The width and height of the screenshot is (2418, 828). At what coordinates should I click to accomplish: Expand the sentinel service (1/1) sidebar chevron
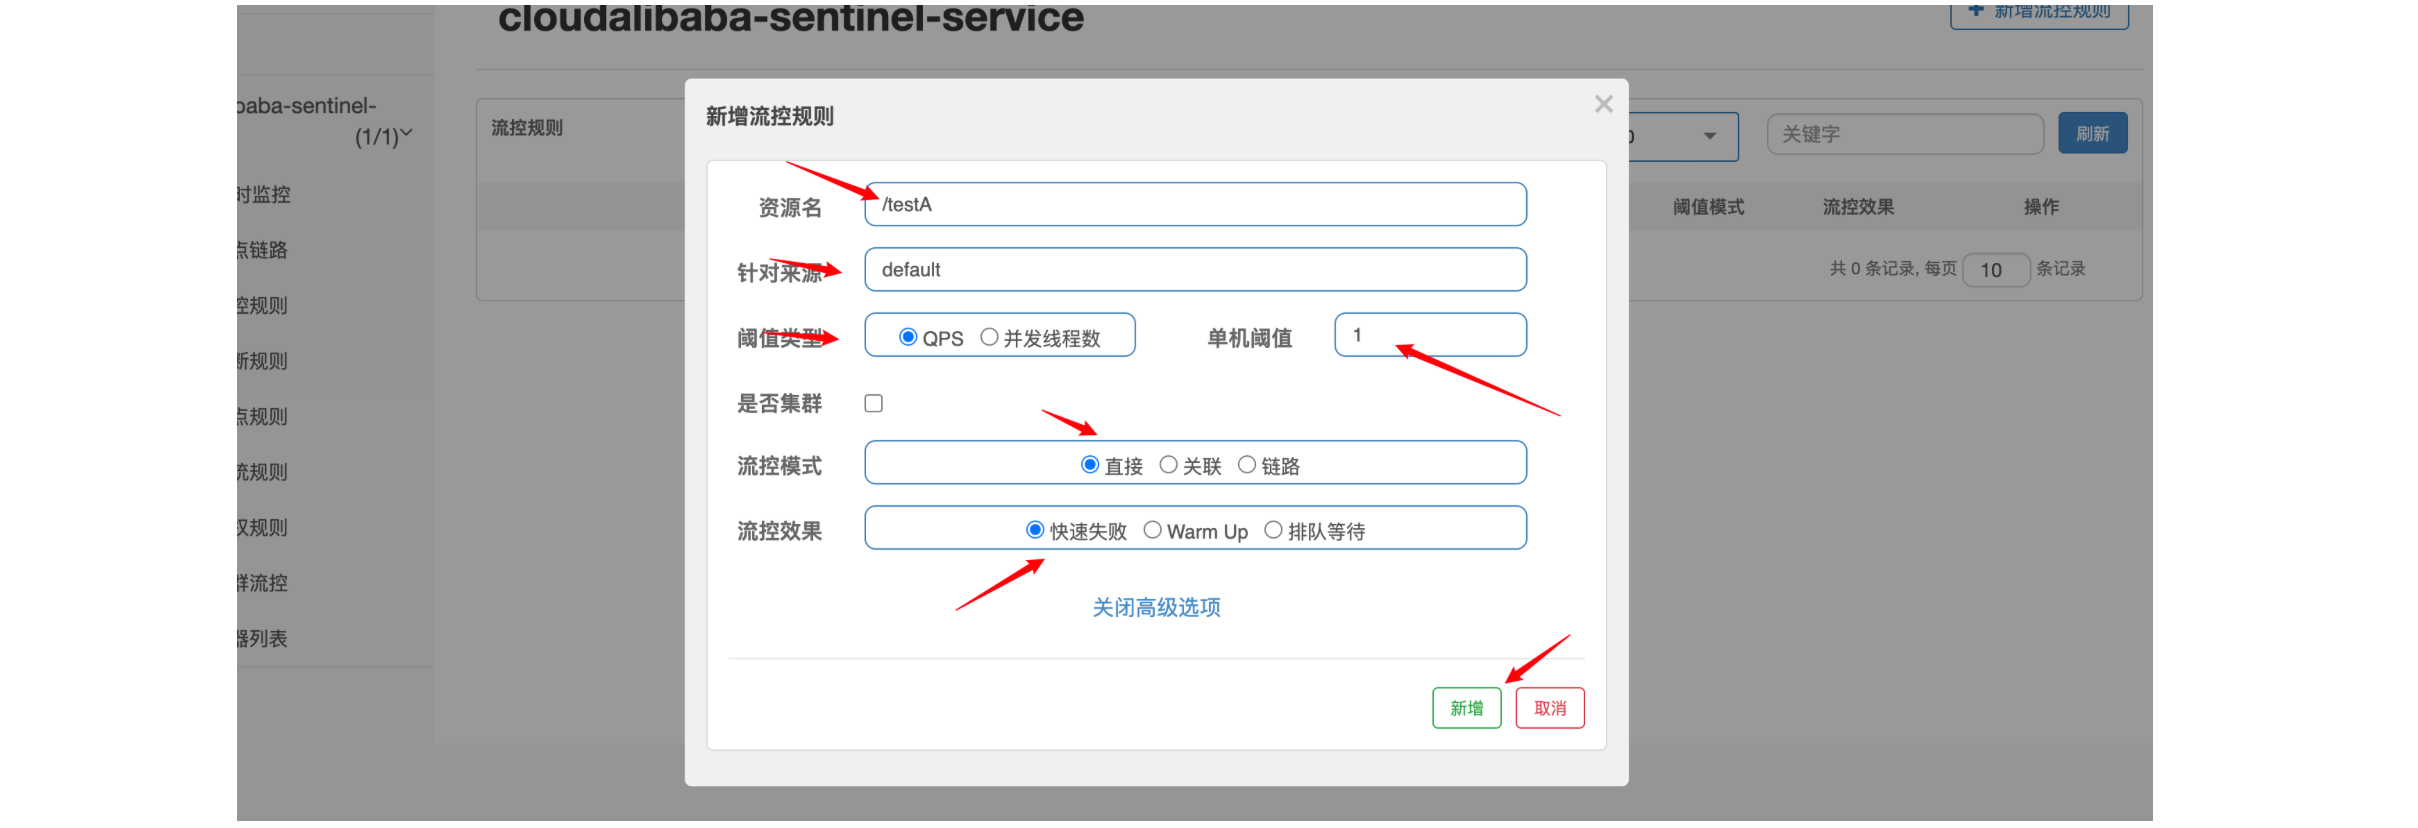pyautogui.click(x=406, y=134)
